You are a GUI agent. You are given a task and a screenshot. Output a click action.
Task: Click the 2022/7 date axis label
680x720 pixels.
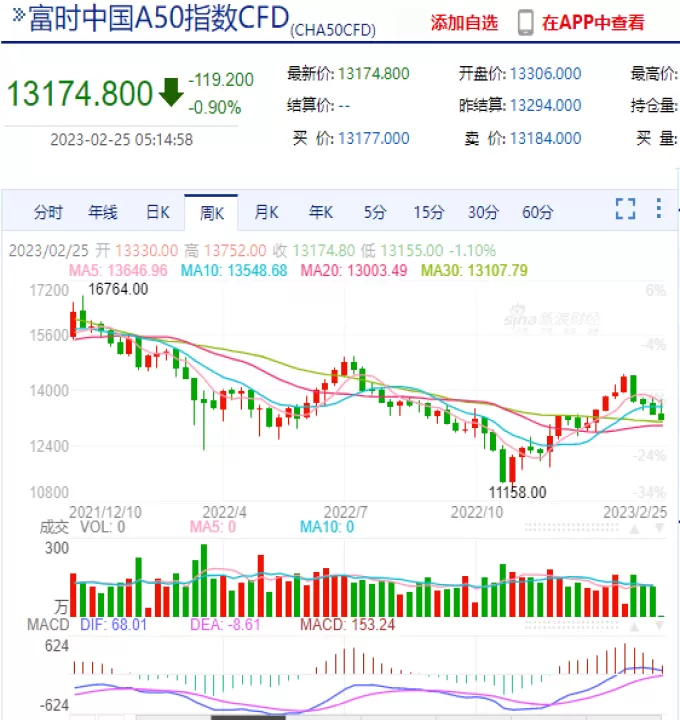pos(346,512)
